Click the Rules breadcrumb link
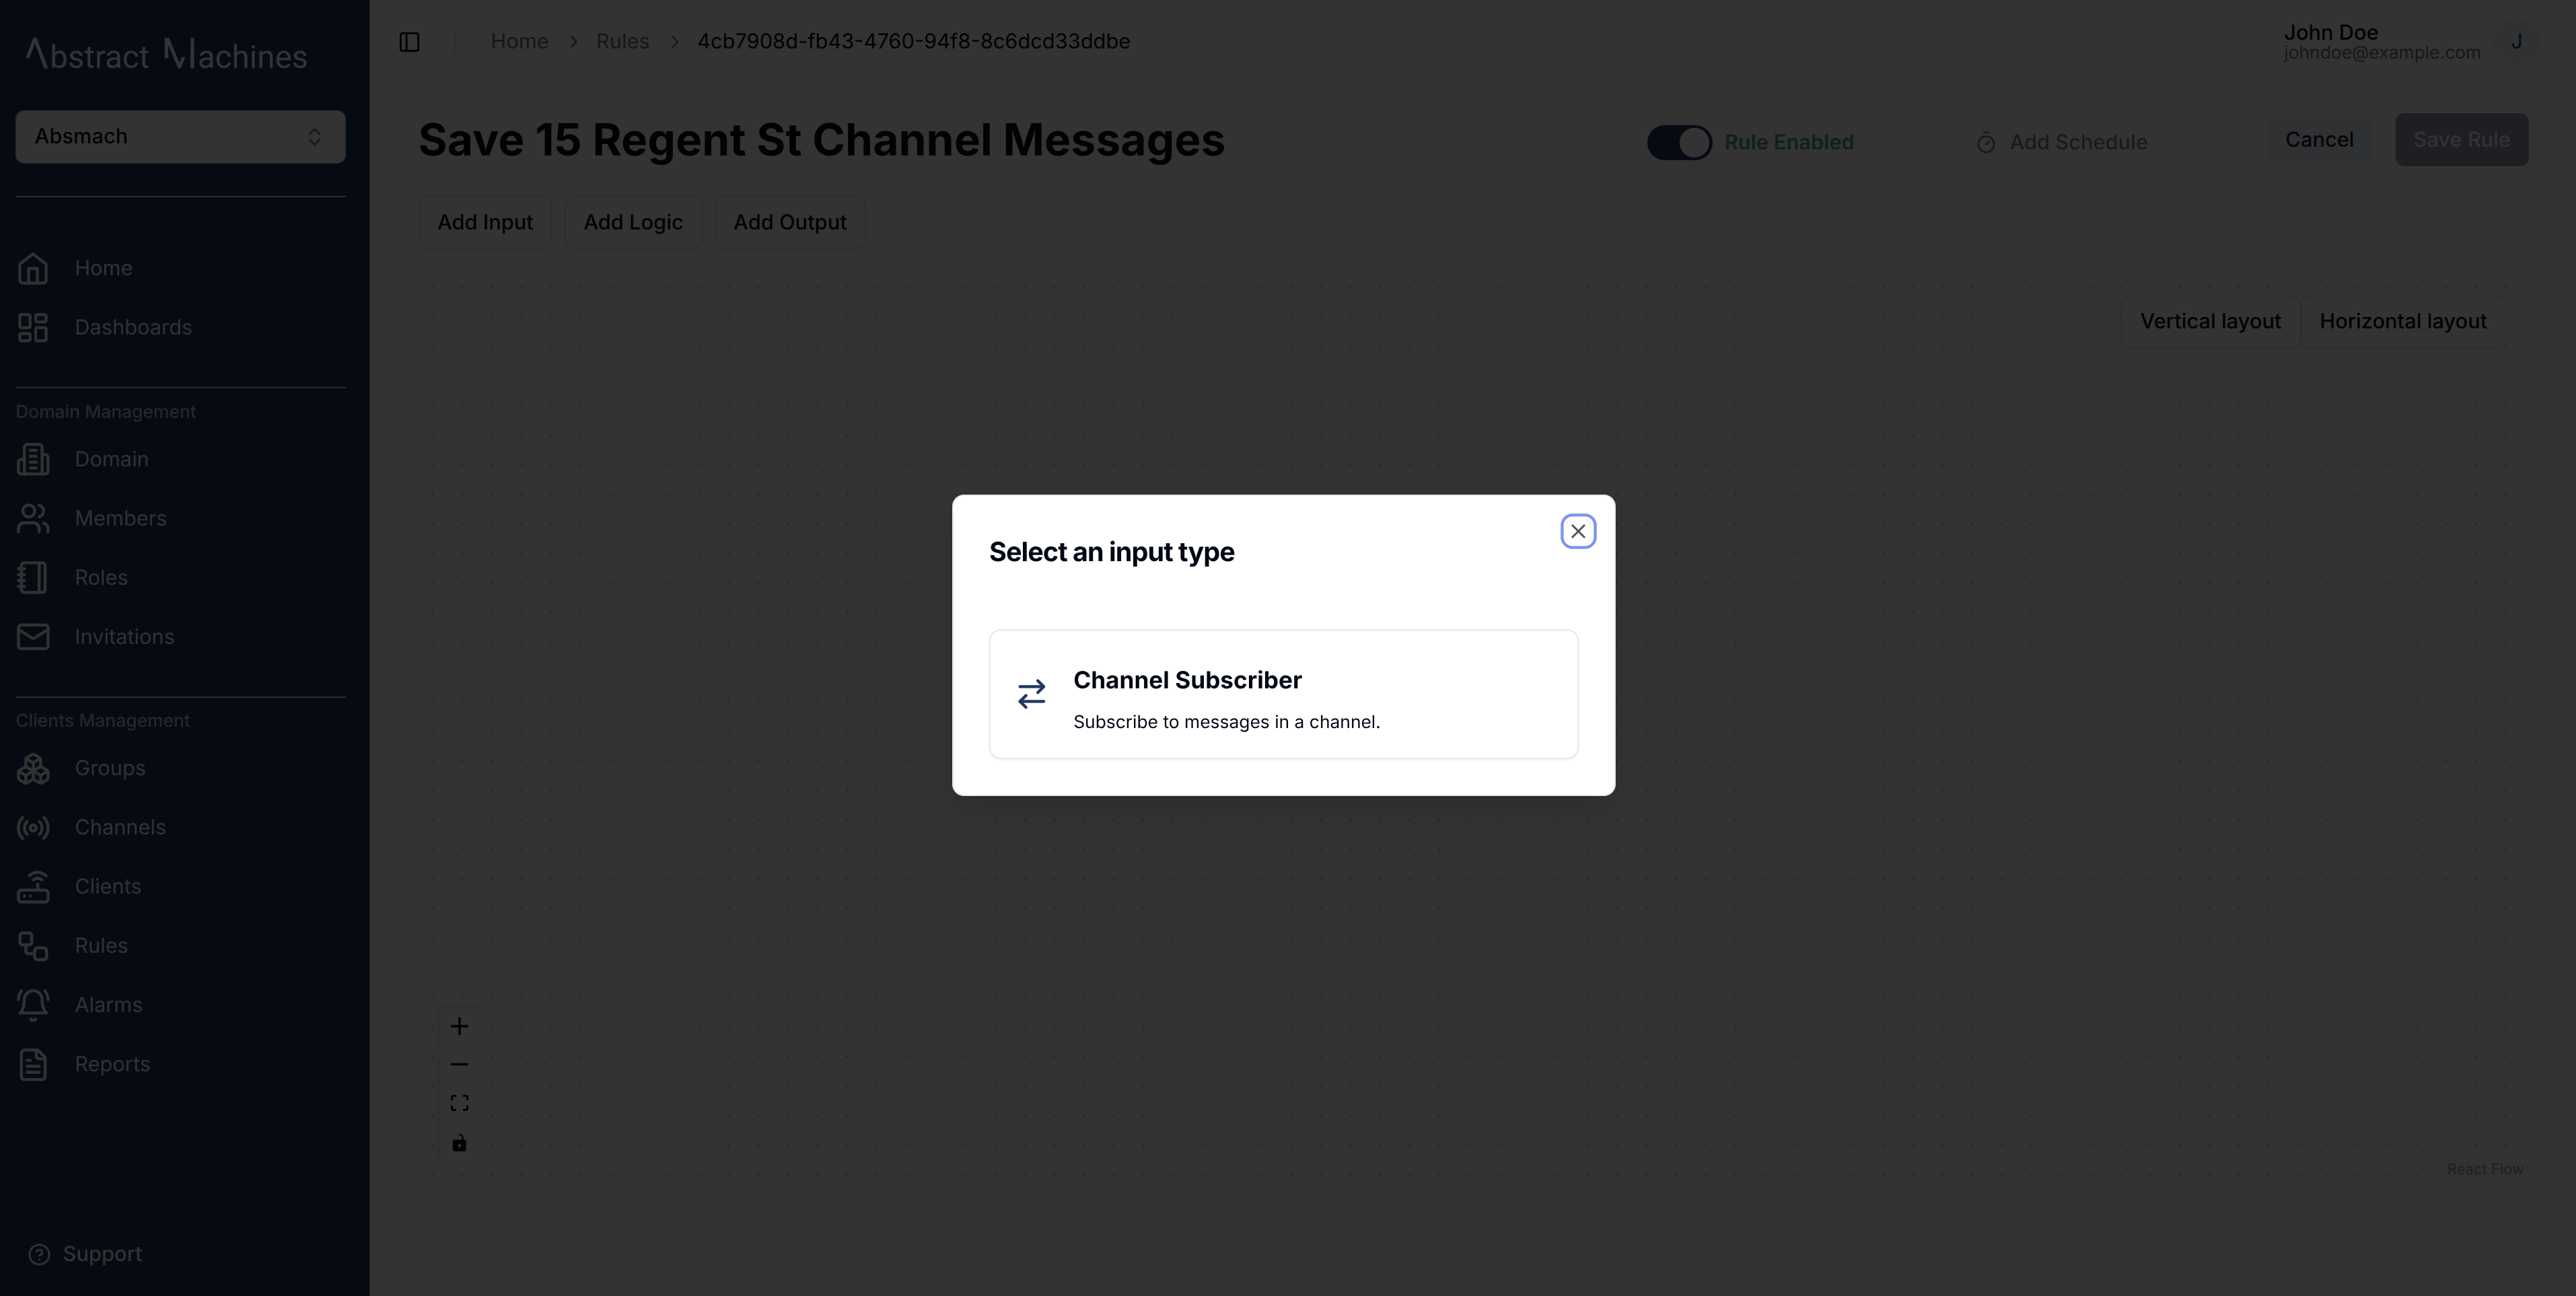This screenshot has width=2576, height=1296. (x=622, y=42)
